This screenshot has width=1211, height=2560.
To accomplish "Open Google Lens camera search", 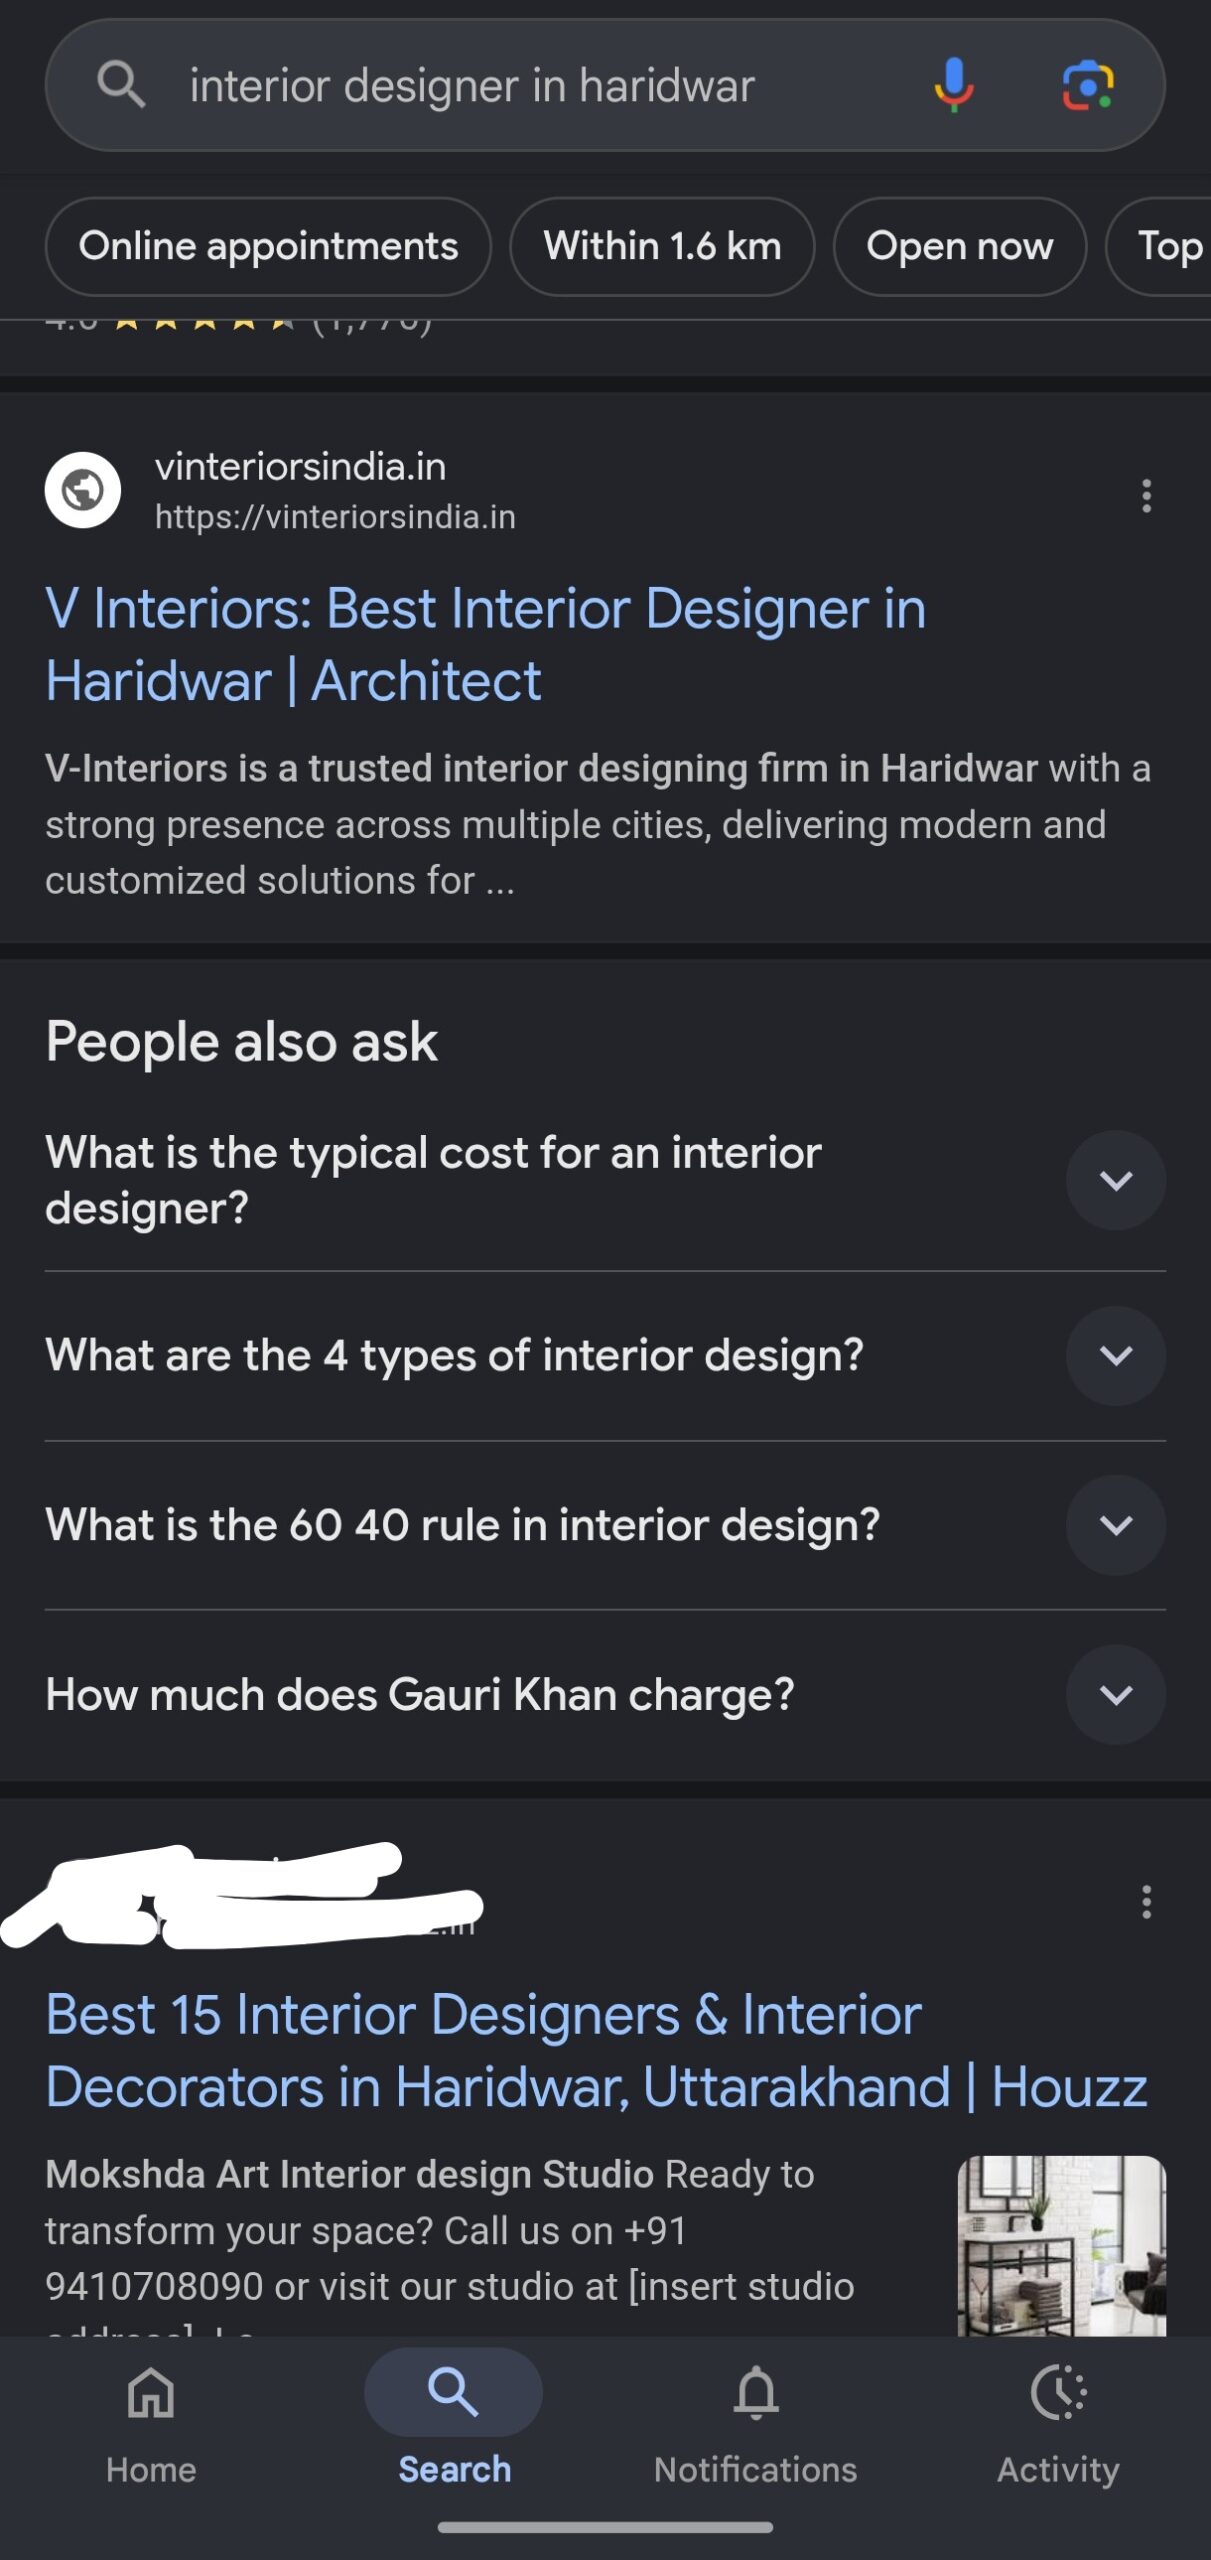I will (1087, 85).
